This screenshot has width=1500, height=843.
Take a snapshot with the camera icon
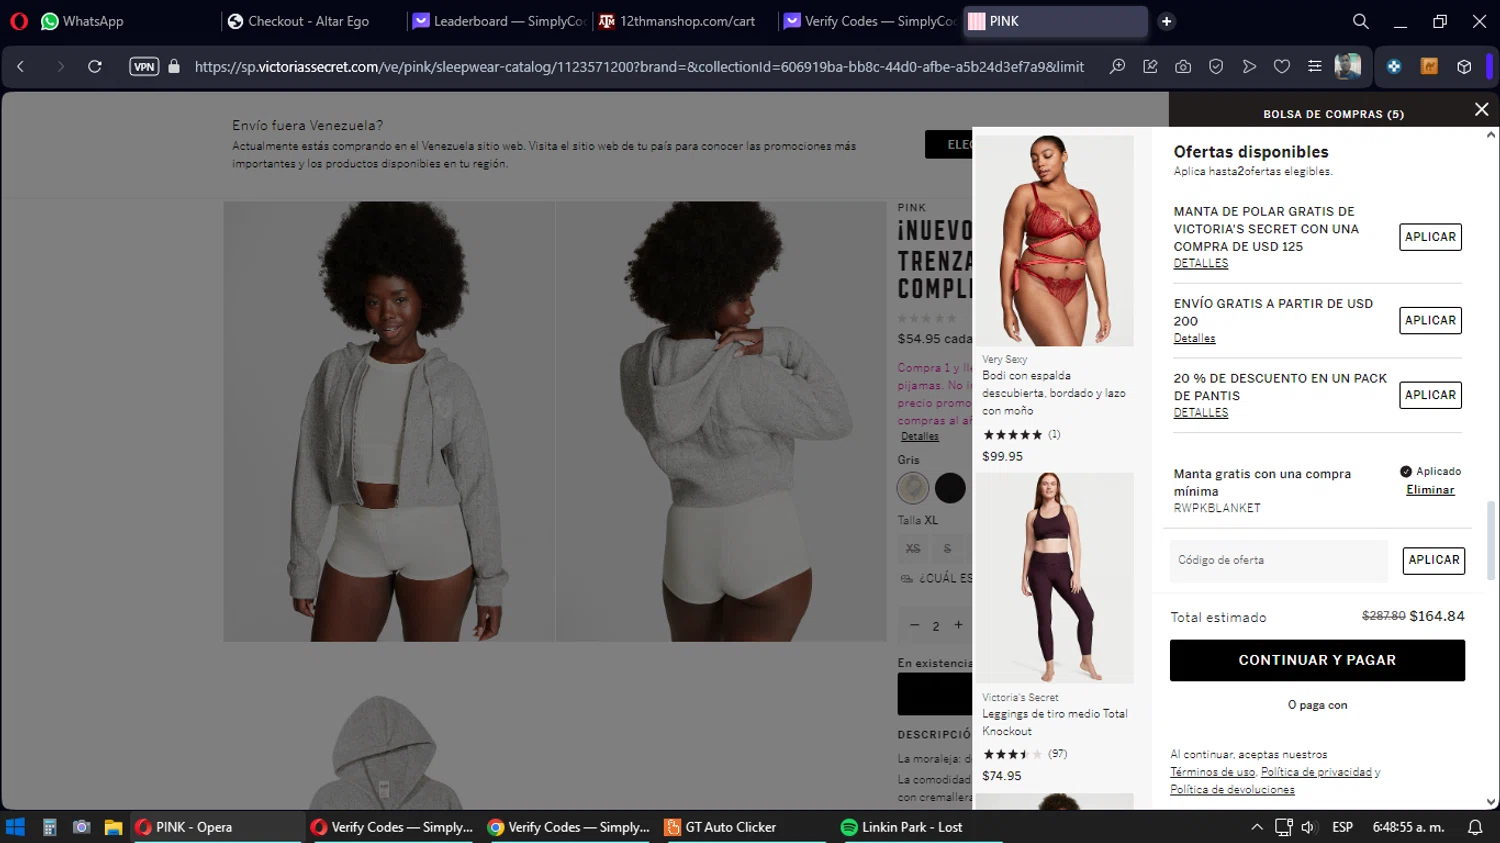pos(1183,67)
